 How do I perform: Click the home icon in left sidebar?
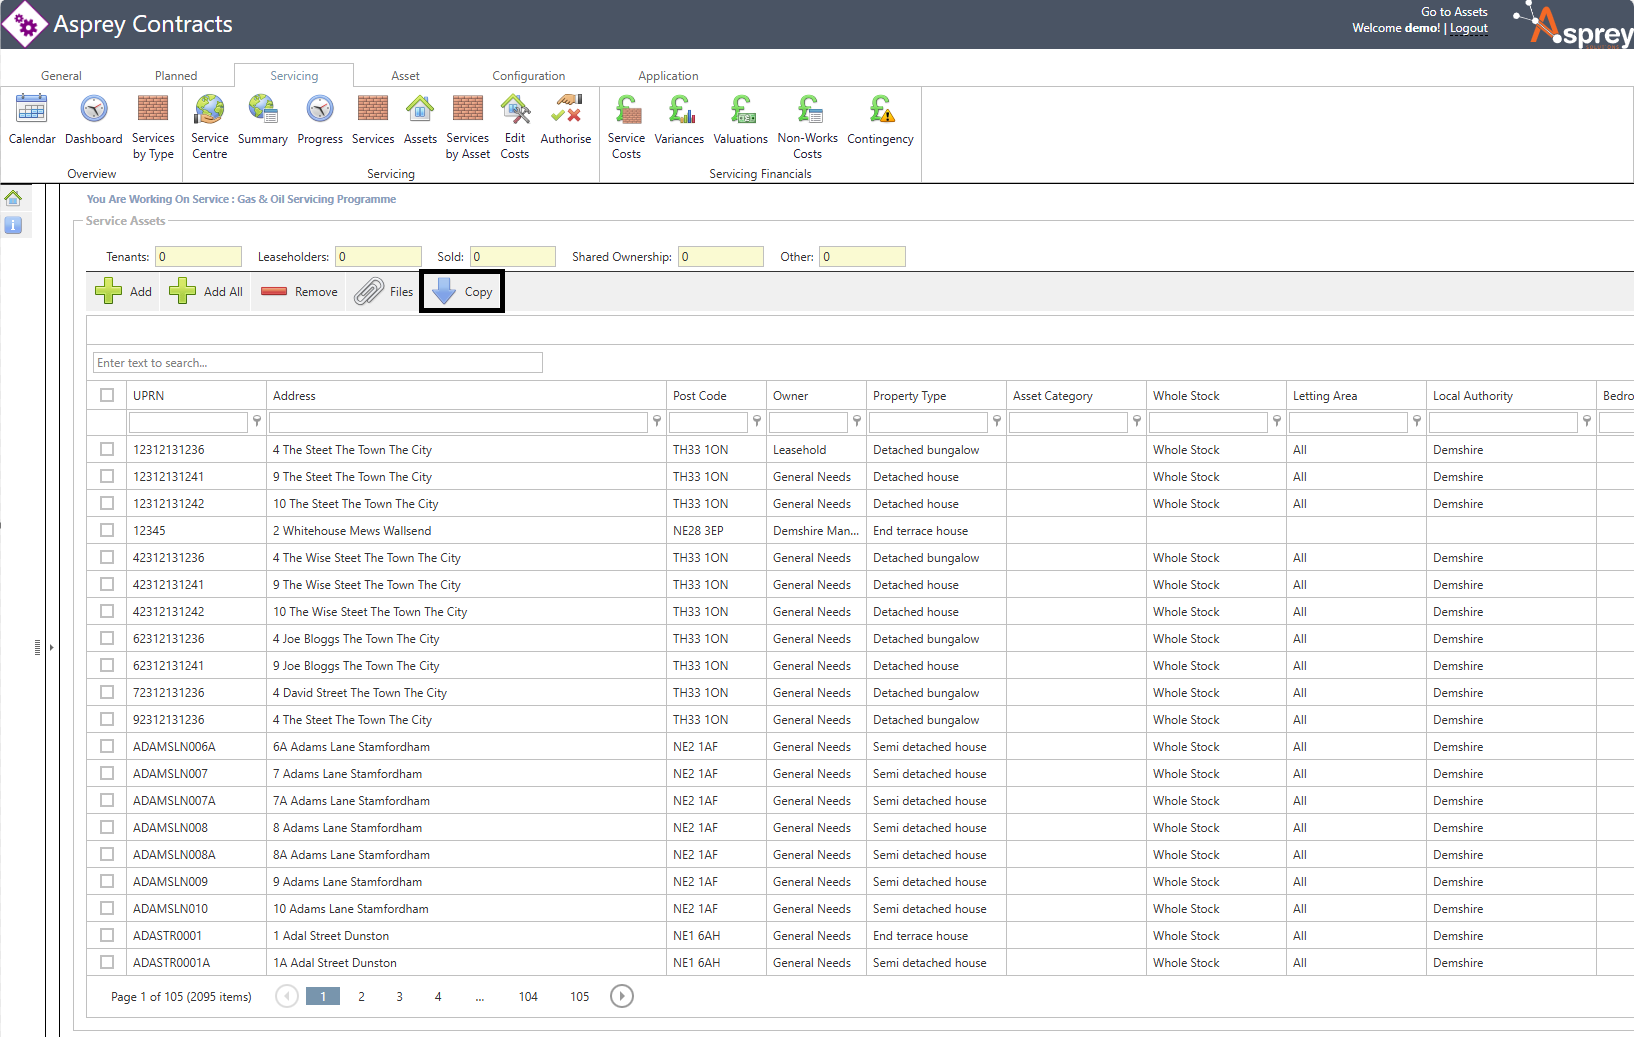point(13,198)
